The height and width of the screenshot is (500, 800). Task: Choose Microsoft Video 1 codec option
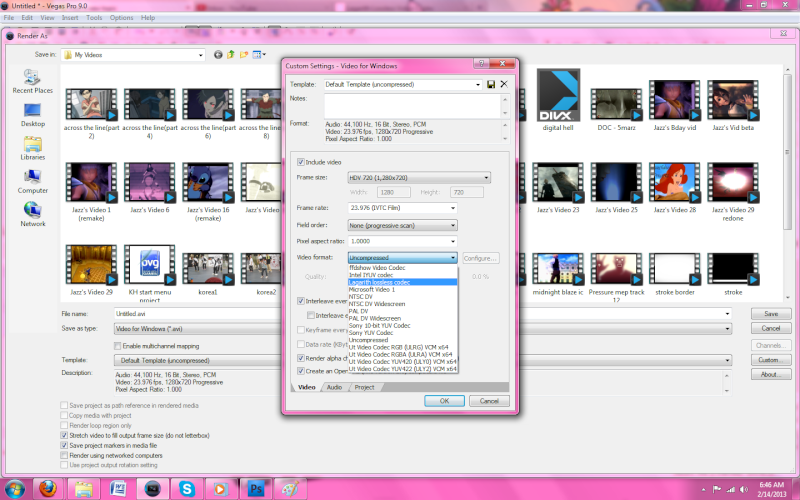pos(403,289)
